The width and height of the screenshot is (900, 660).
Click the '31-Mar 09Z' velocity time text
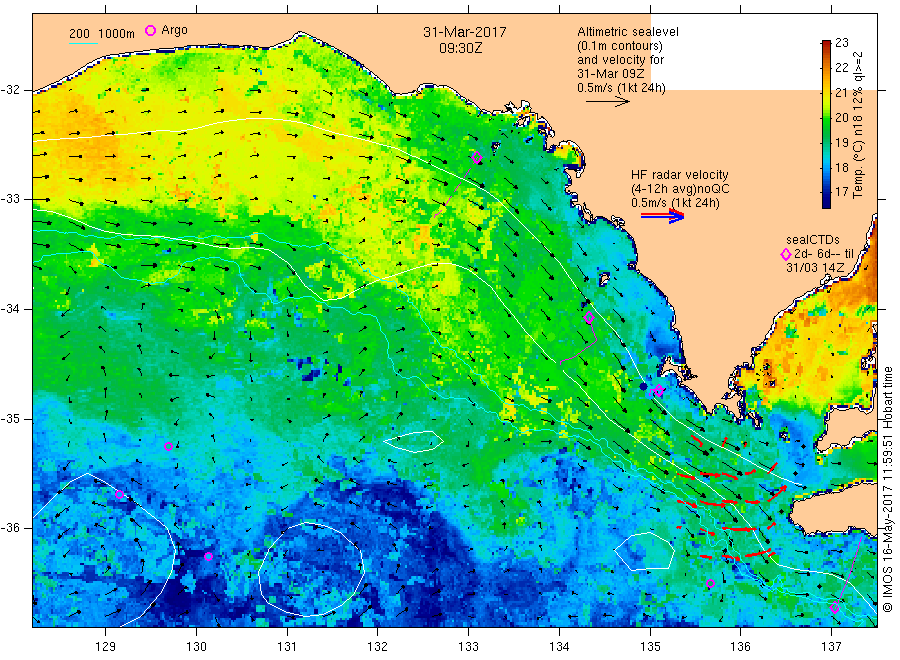pyautogui.click(x=611, y=73)
